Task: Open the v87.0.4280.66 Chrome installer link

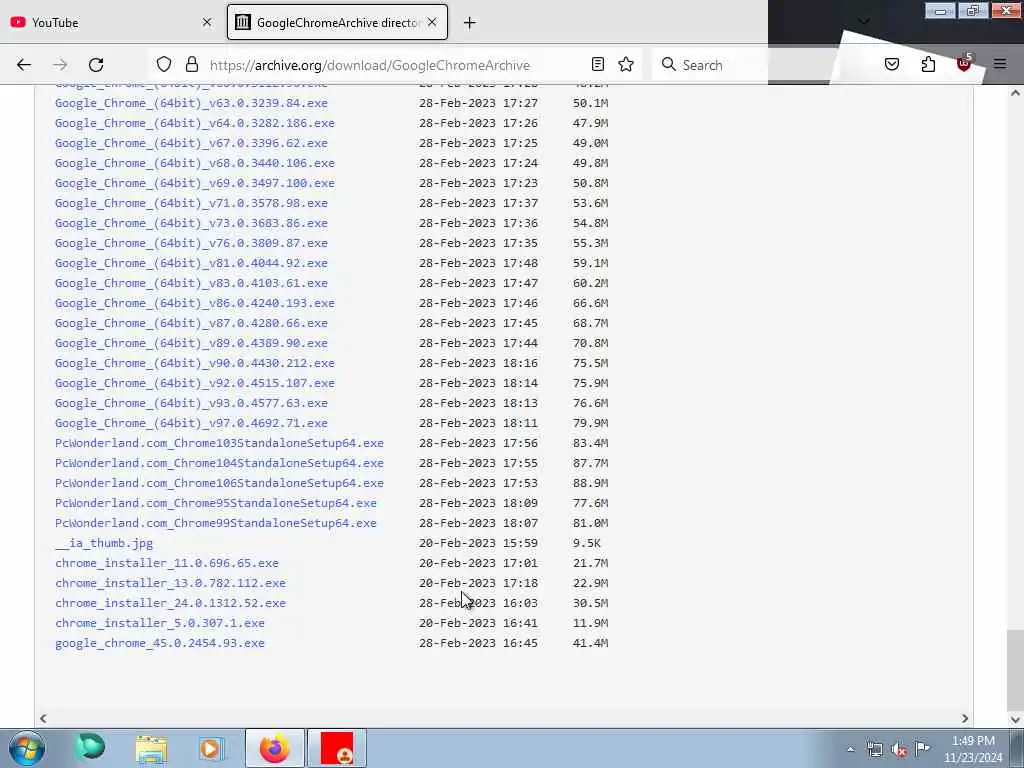Action: pos(191,323)
